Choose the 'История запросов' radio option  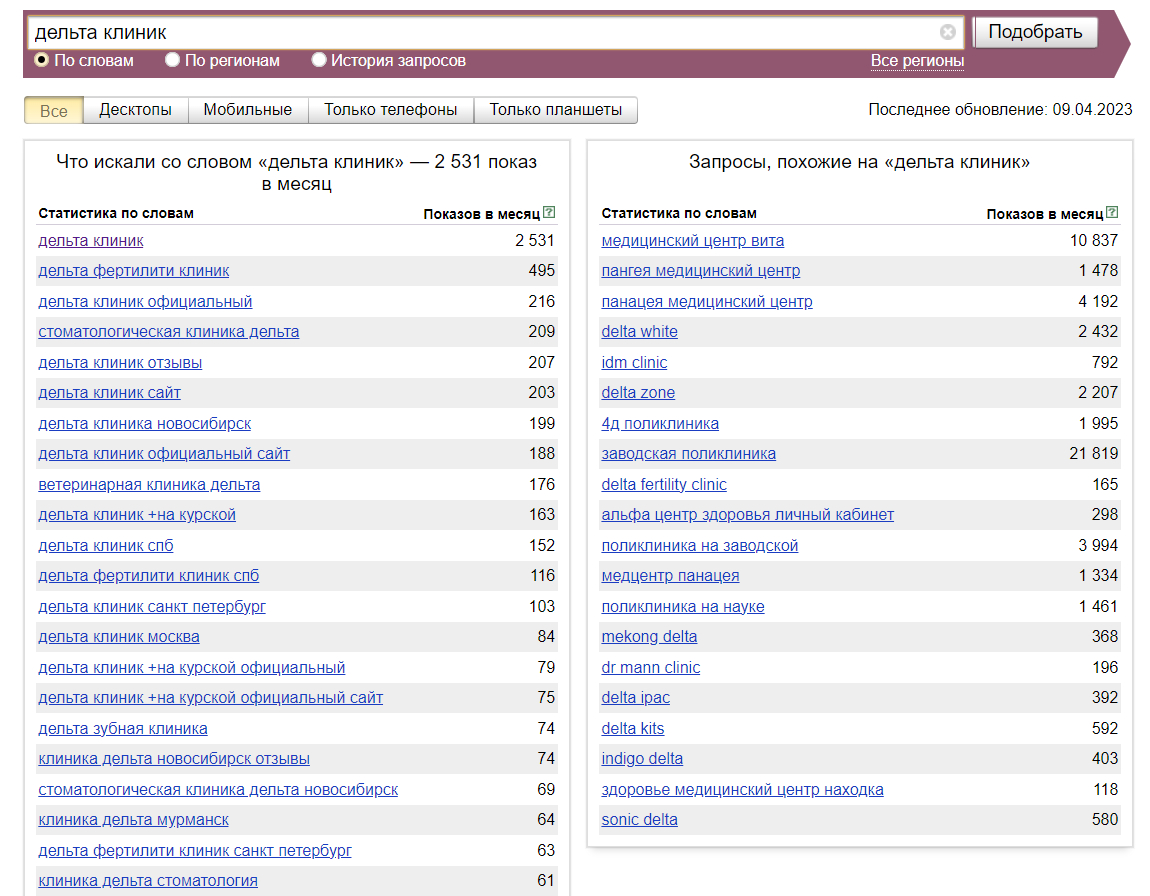pyautogui.click(x=319, y=60)
